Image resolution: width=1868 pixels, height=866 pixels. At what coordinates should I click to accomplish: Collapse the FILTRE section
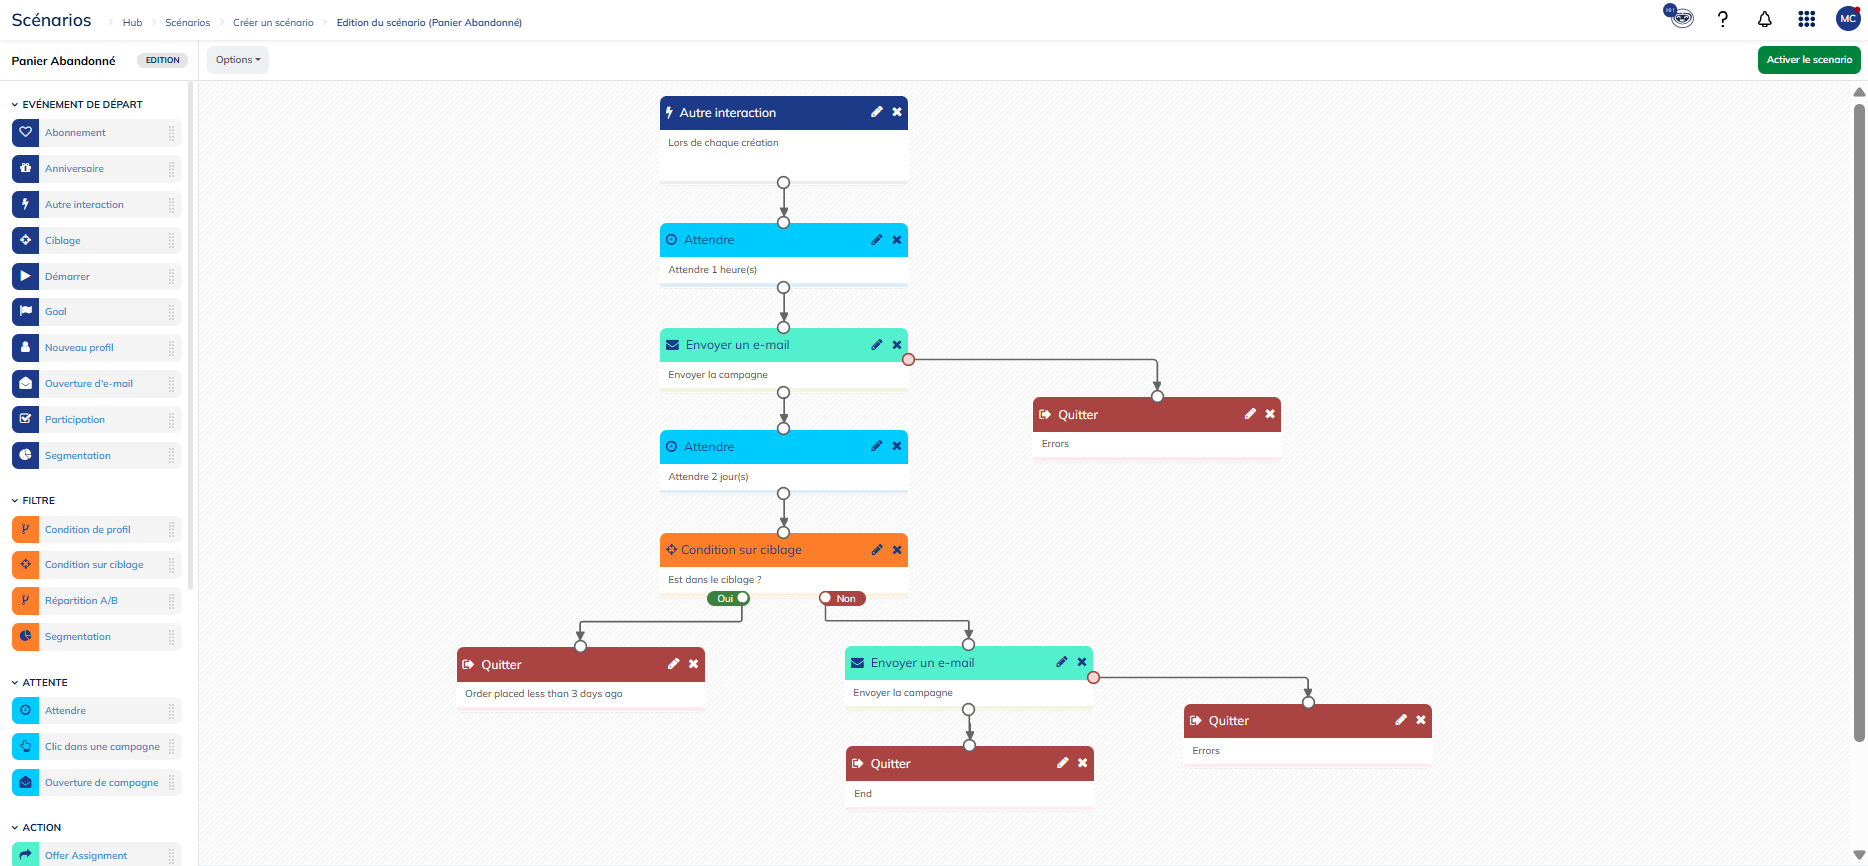[15, 500]
